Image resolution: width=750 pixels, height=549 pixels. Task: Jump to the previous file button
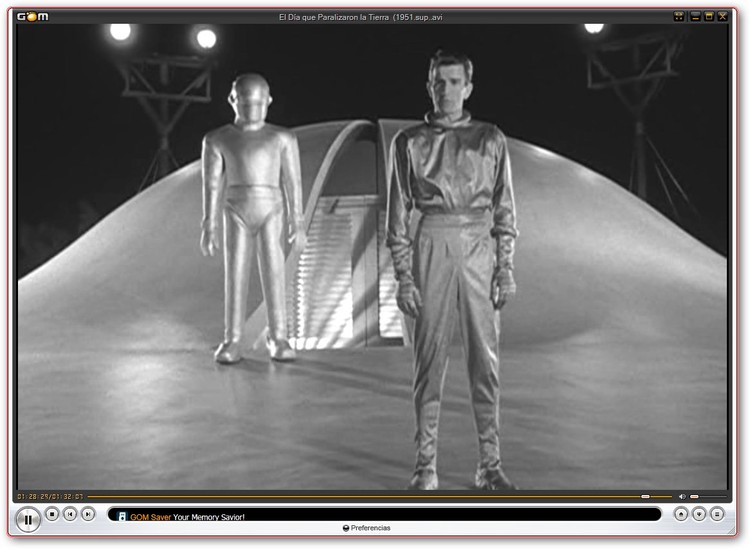tap(70, 514)
